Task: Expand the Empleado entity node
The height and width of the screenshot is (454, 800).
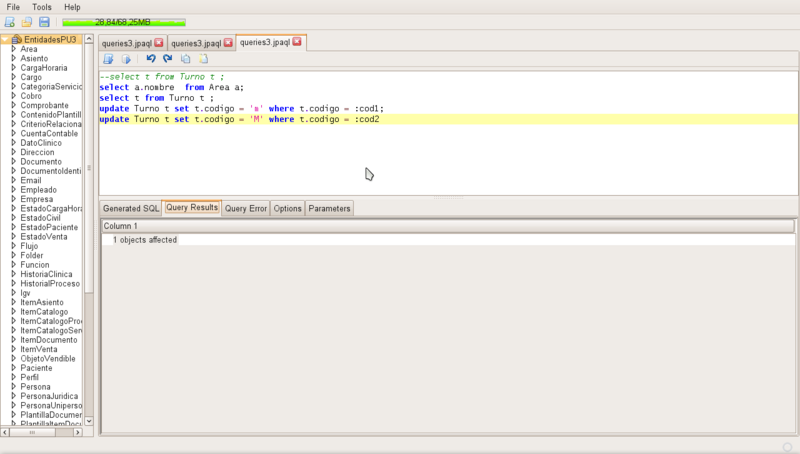Action: (x=13, y=190)
